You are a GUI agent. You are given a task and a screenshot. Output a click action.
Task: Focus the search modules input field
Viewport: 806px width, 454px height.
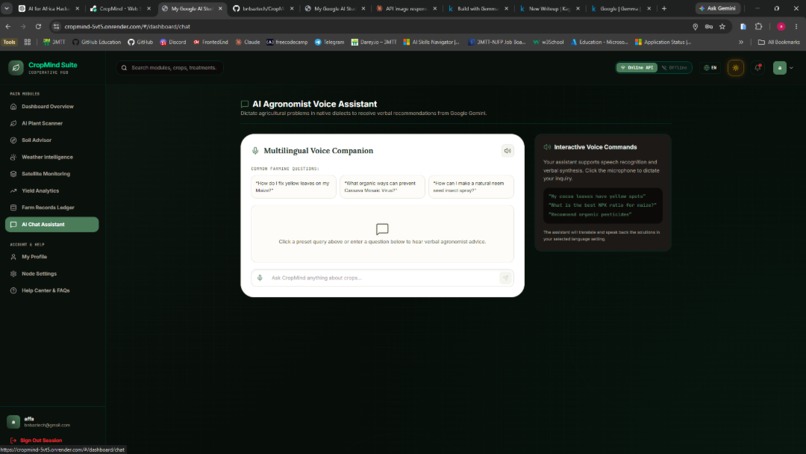click(x=170, y=67)
